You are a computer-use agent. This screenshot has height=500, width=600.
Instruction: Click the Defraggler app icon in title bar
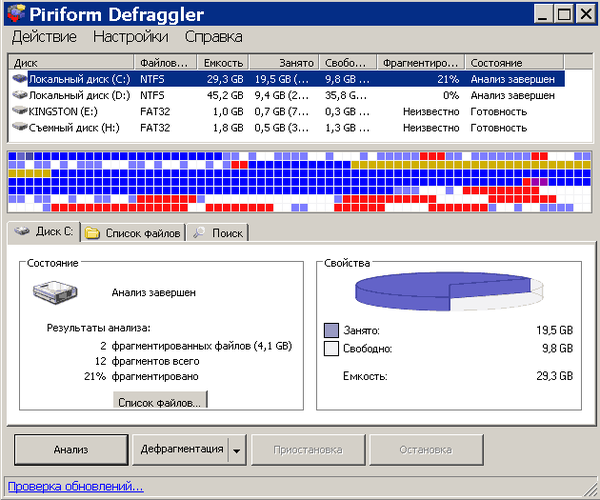click(x=16, y=14)
